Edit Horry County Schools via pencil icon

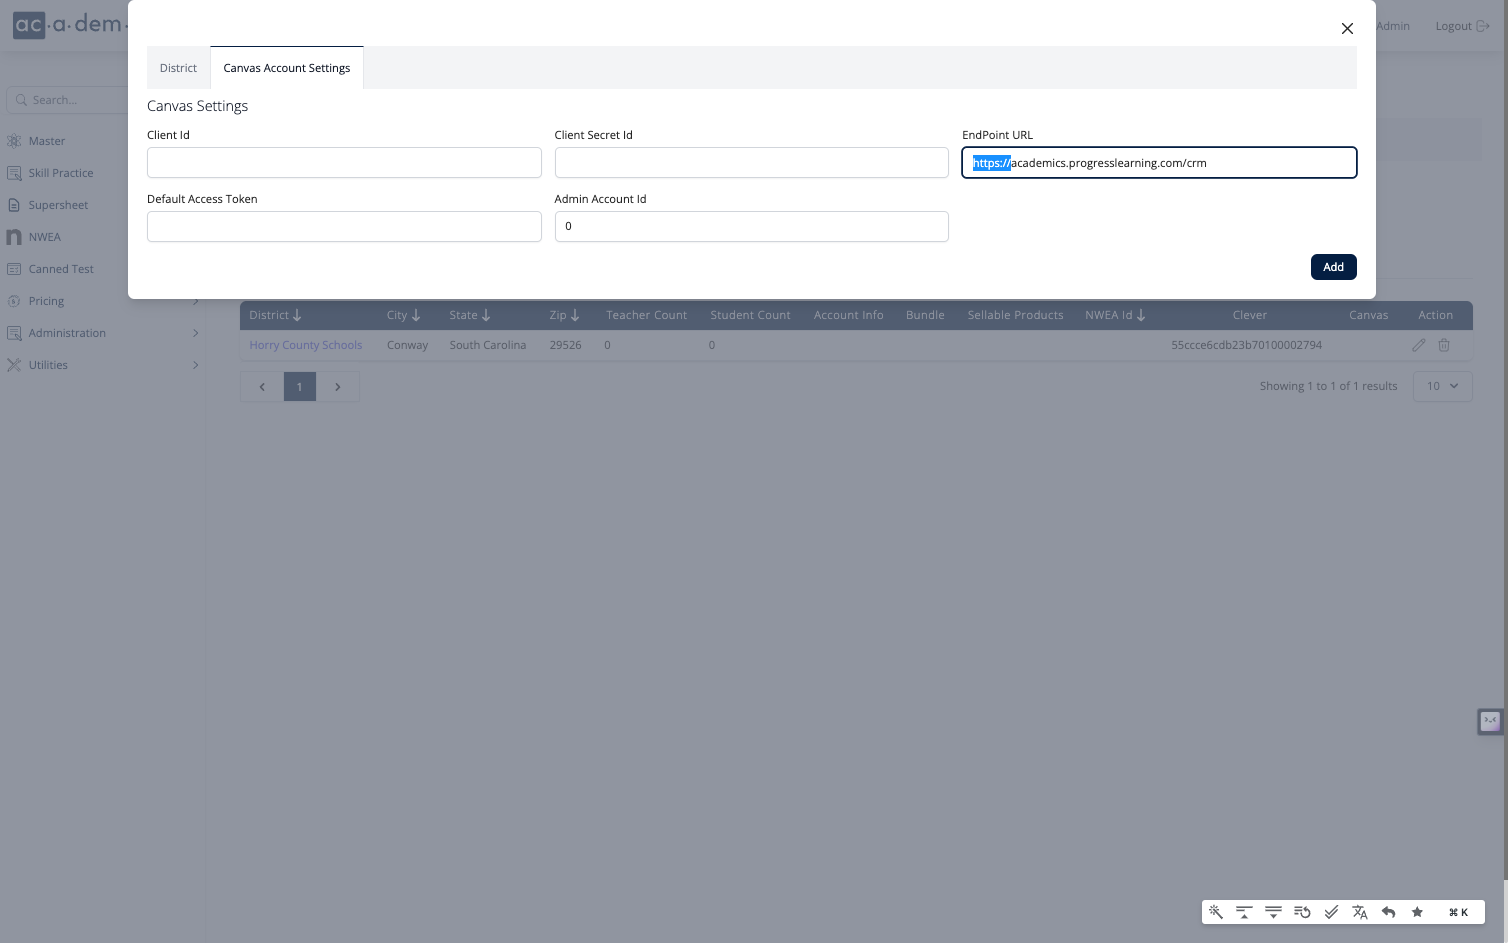(1418, 345)
